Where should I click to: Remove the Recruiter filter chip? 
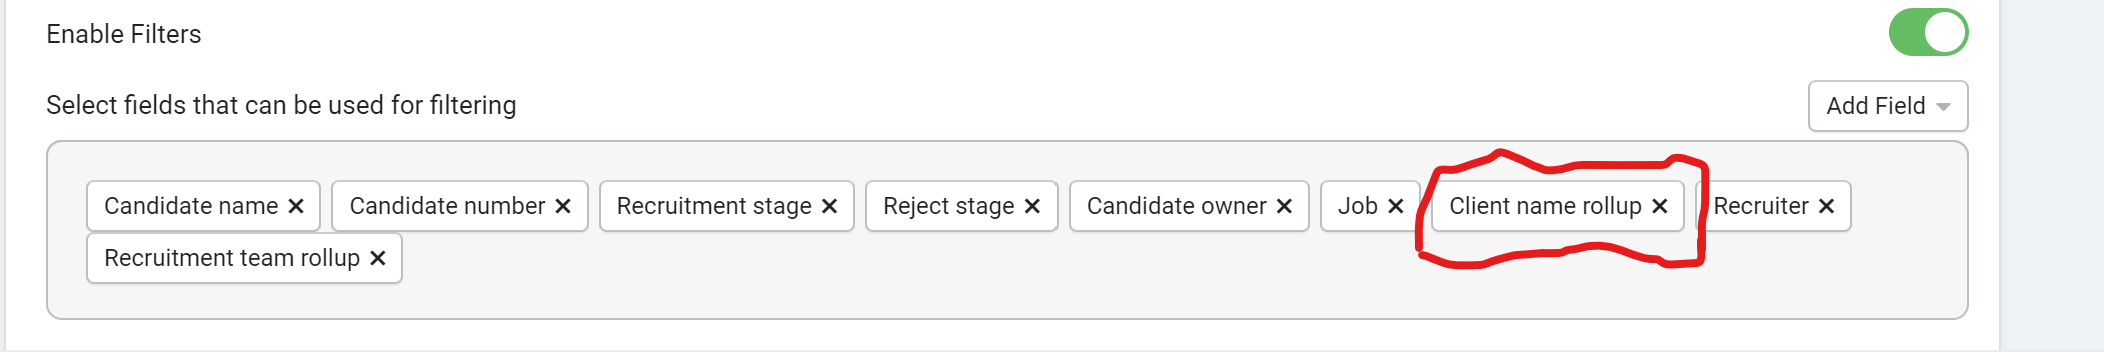1826,206
